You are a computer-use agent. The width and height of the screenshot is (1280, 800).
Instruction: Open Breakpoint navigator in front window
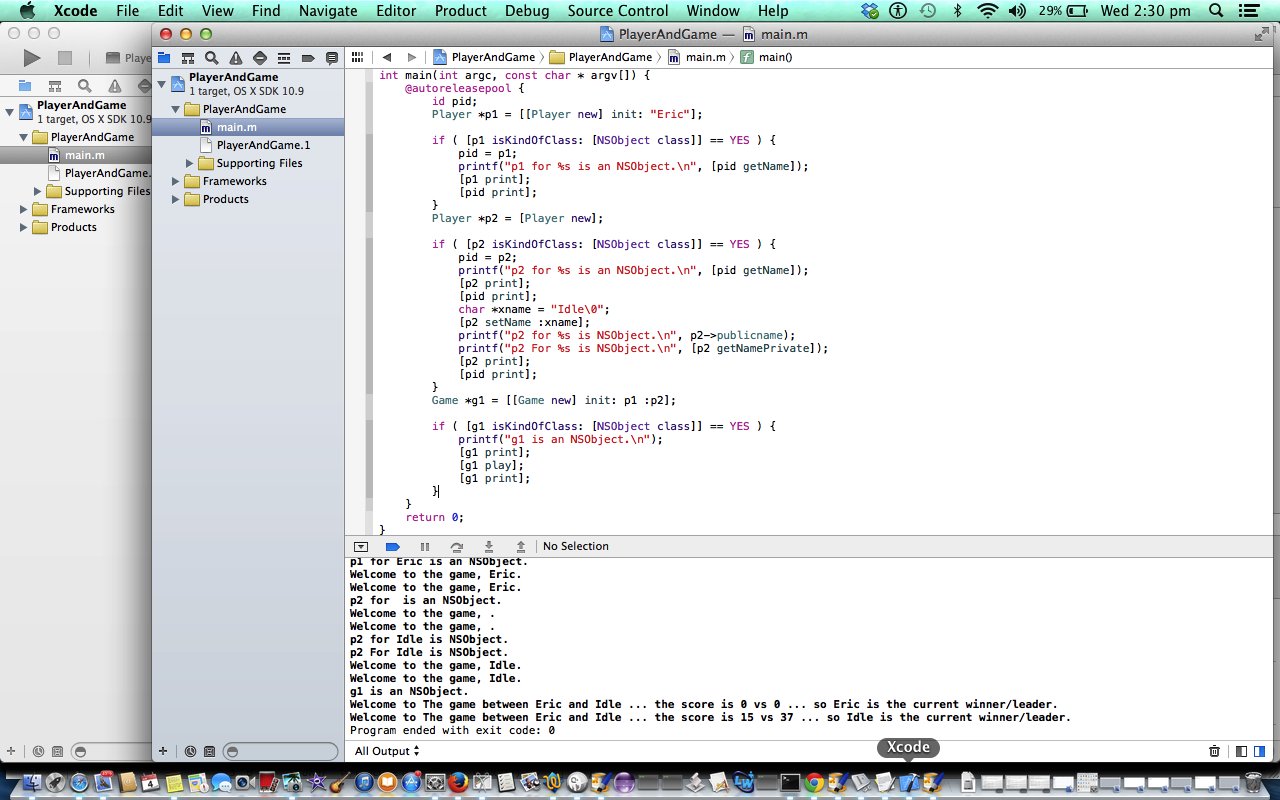(x=308, y=58)
